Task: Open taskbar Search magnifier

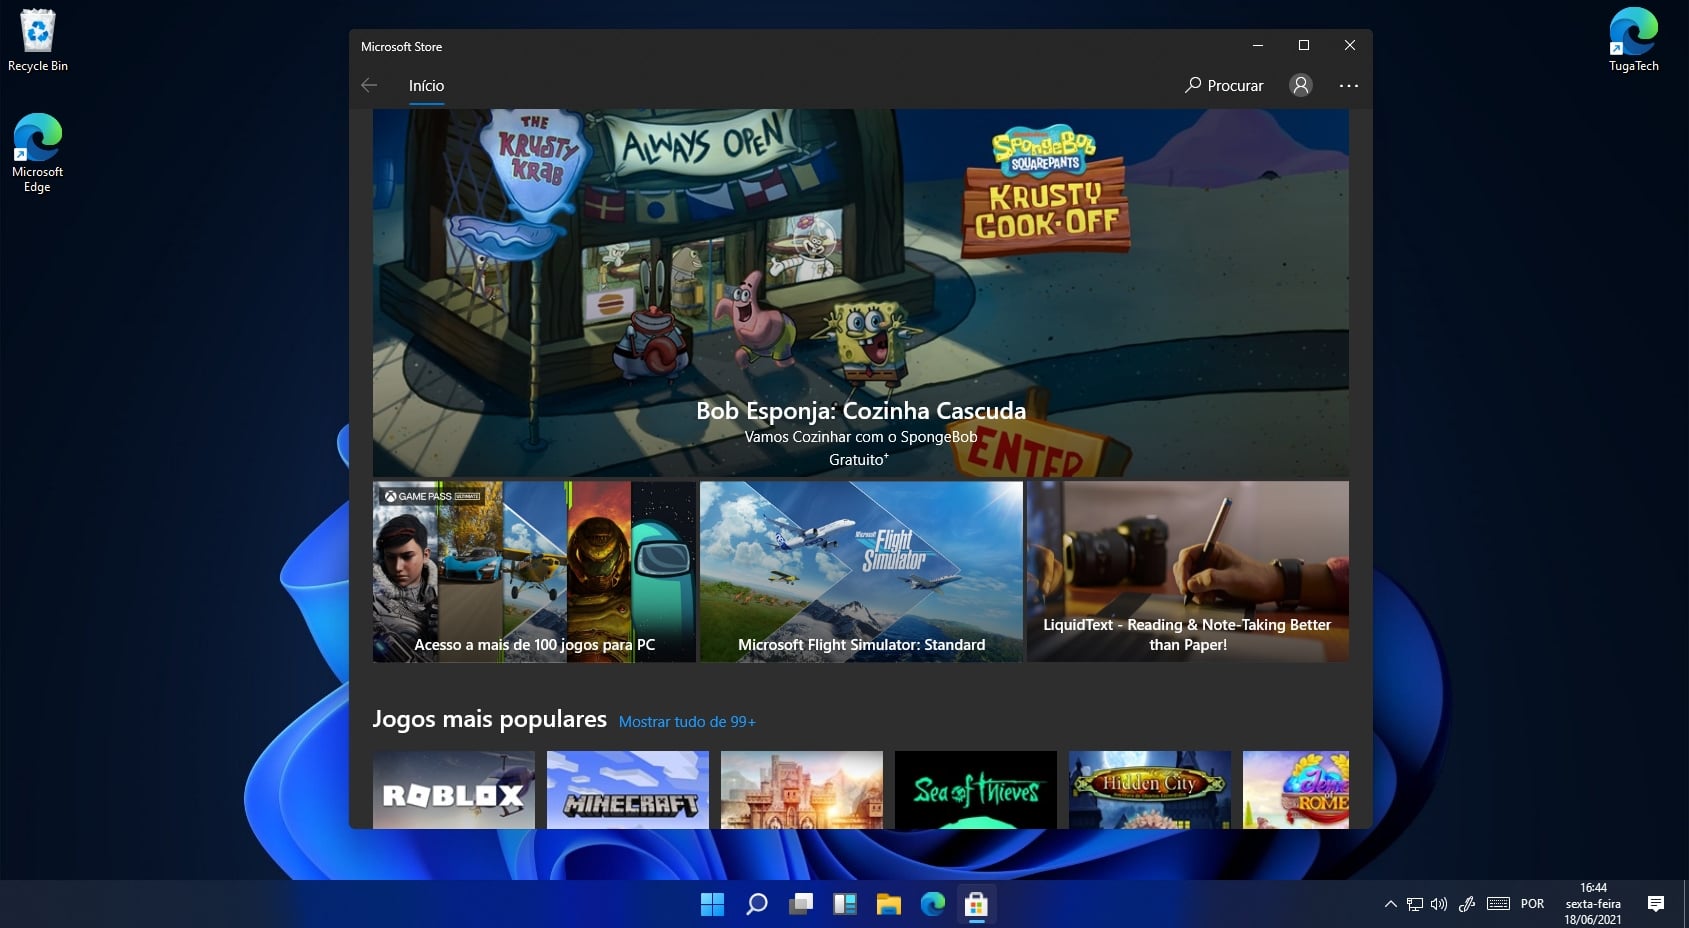Action: (757, 905)
